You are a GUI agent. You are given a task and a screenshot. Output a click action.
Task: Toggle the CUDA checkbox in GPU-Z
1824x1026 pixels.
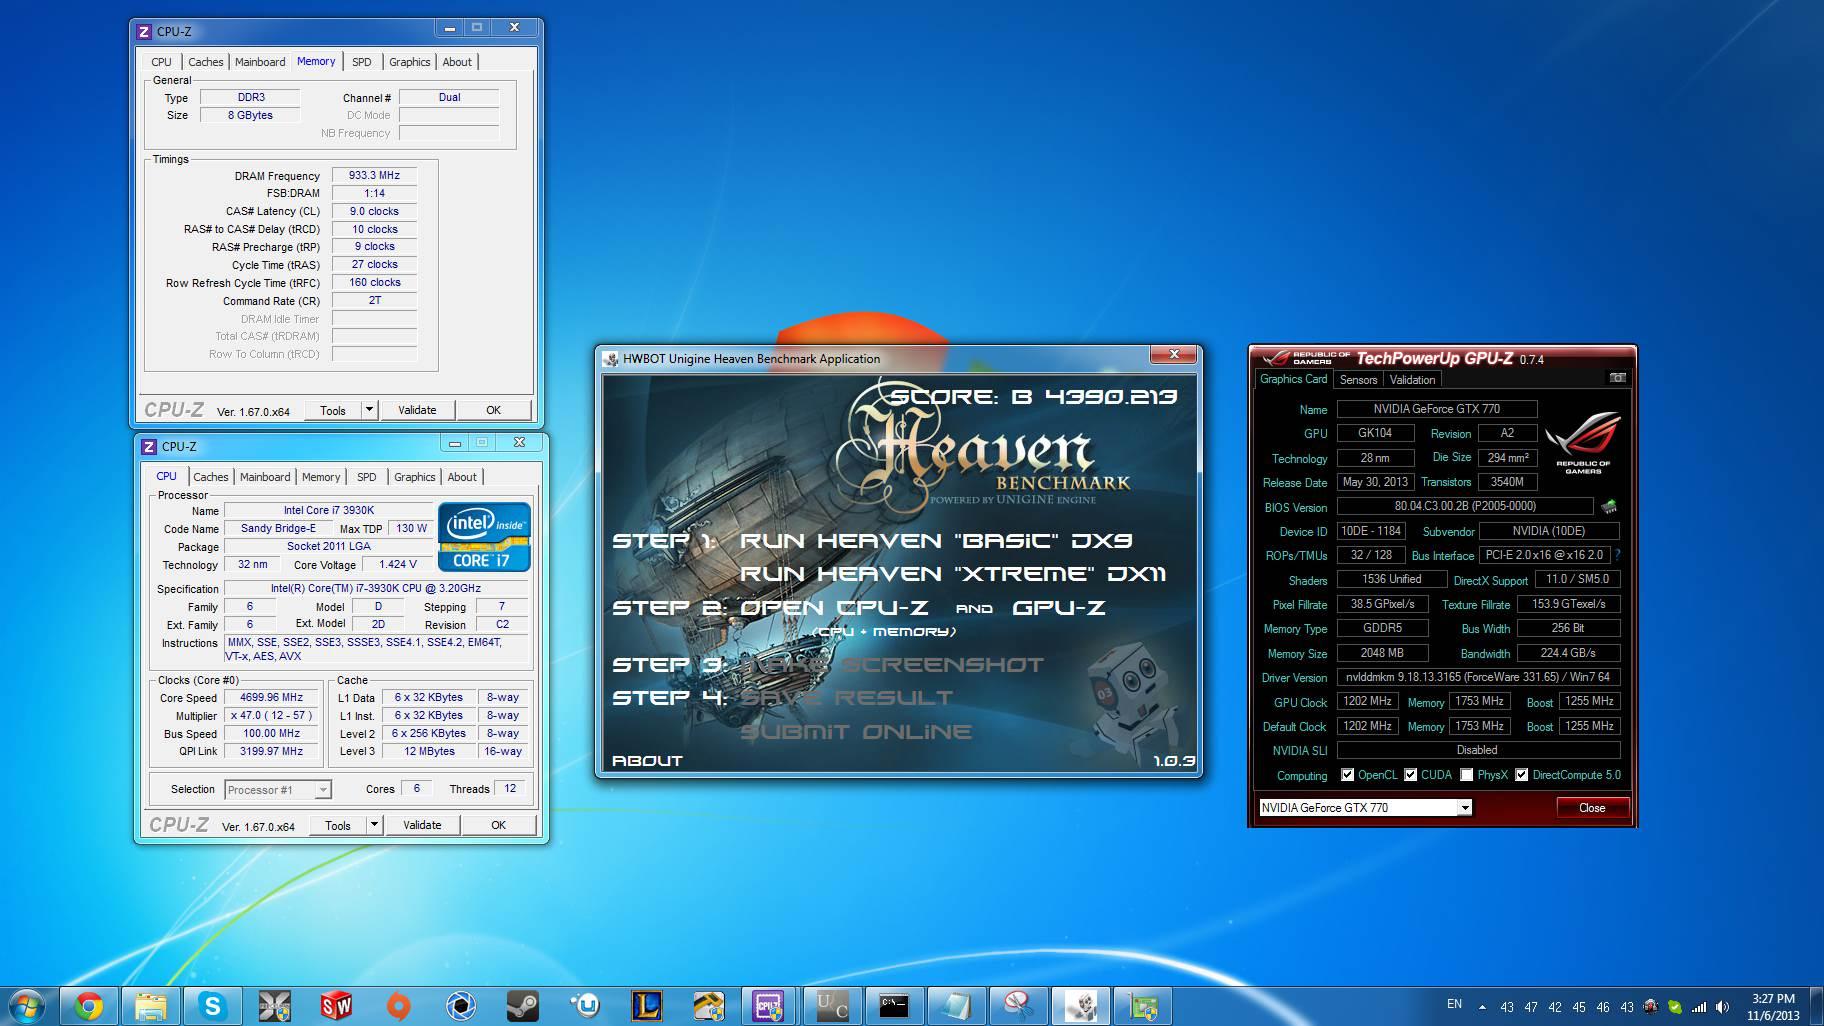coord(1410,775)
